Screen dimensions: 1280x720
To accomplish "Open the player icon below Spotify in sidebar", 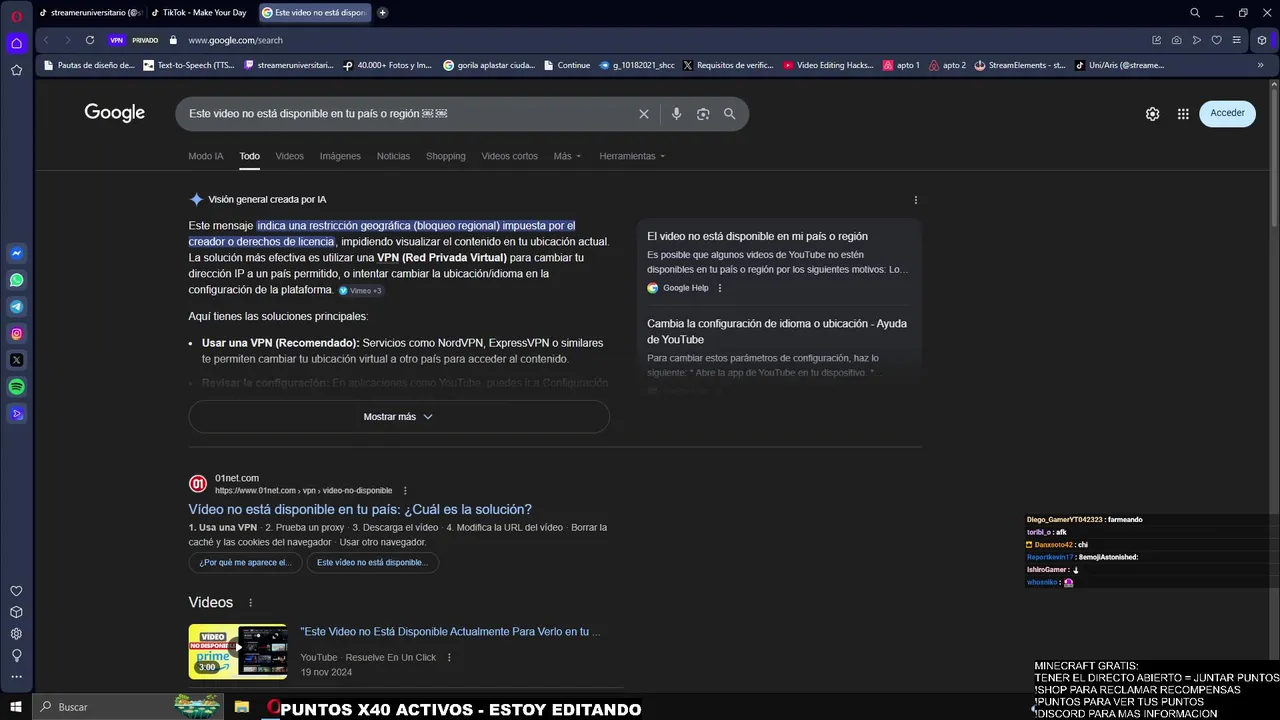I will pyautogui.click(x=17, y=413).
